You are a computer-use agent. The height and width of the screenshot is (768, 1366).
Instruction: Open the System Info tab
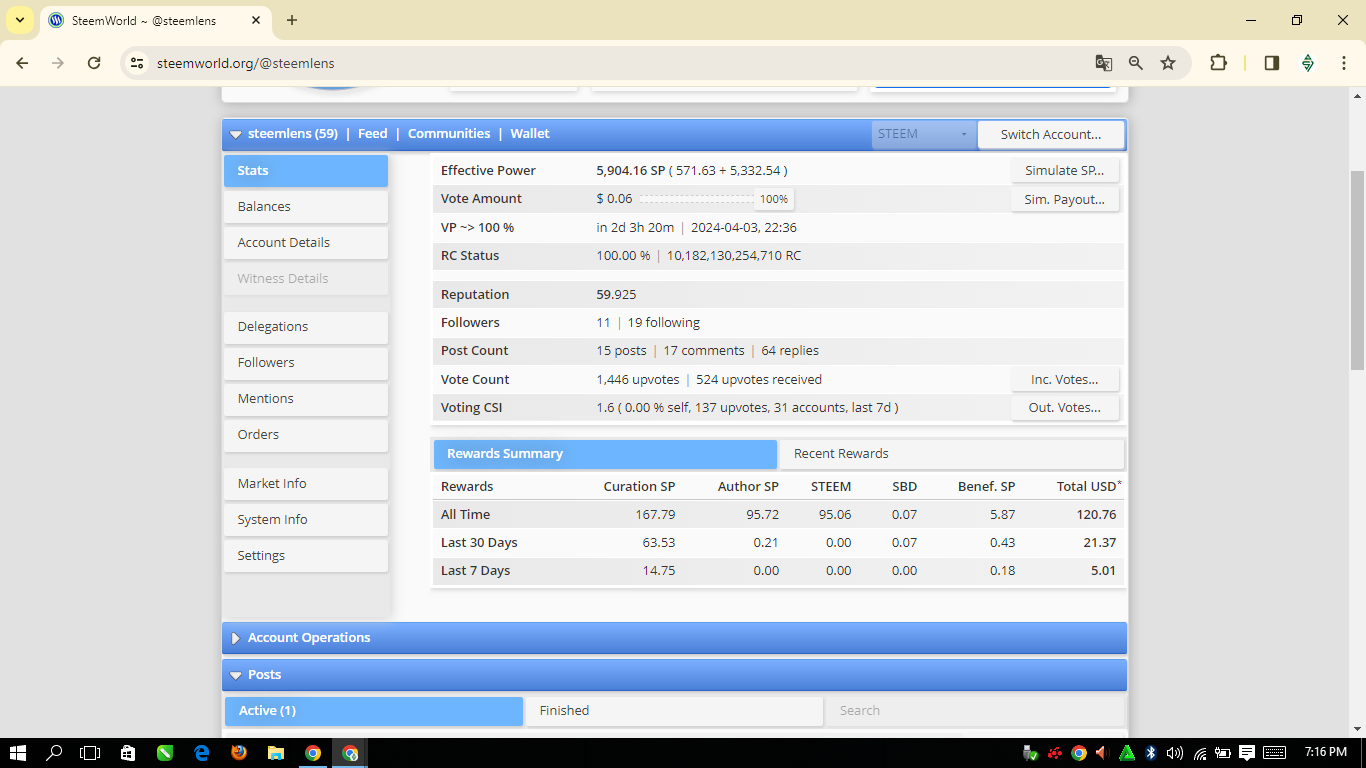click(x=306, y=520)
